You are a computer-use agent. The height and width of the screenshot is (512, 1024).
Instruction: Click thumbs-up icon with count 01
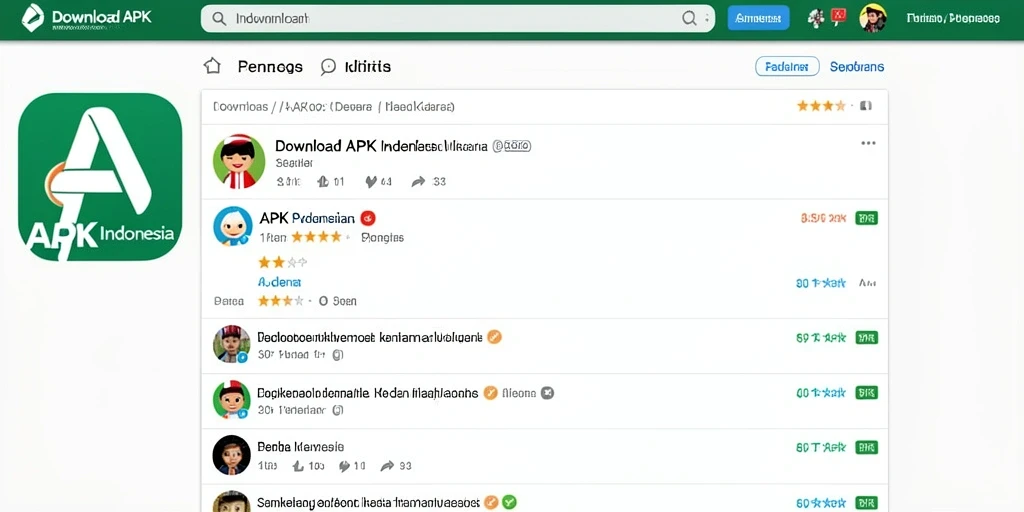[322, 182]
